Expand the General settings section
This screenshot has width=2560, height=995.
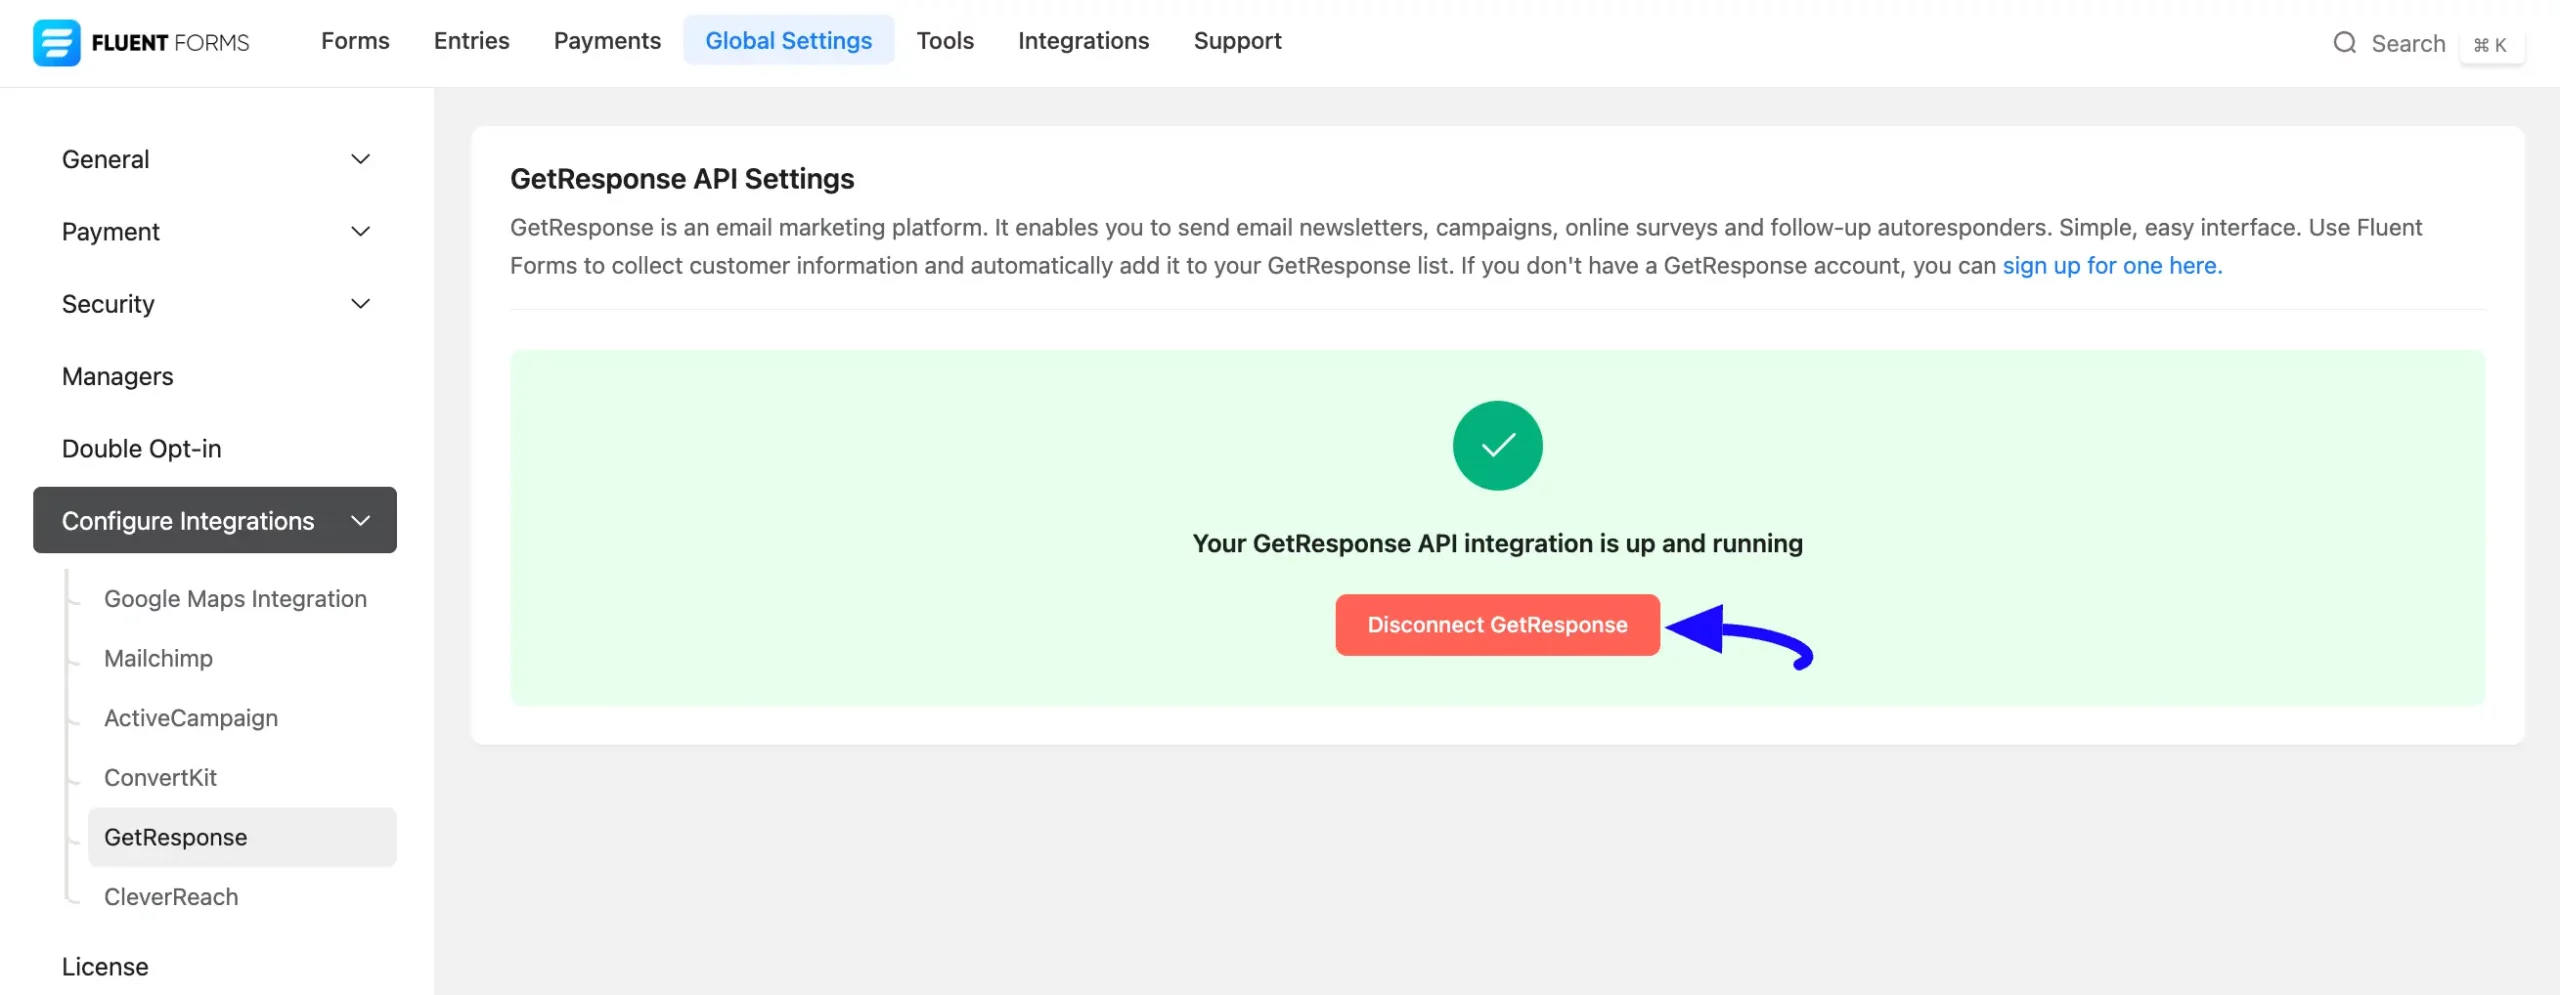tap(214, 158)
